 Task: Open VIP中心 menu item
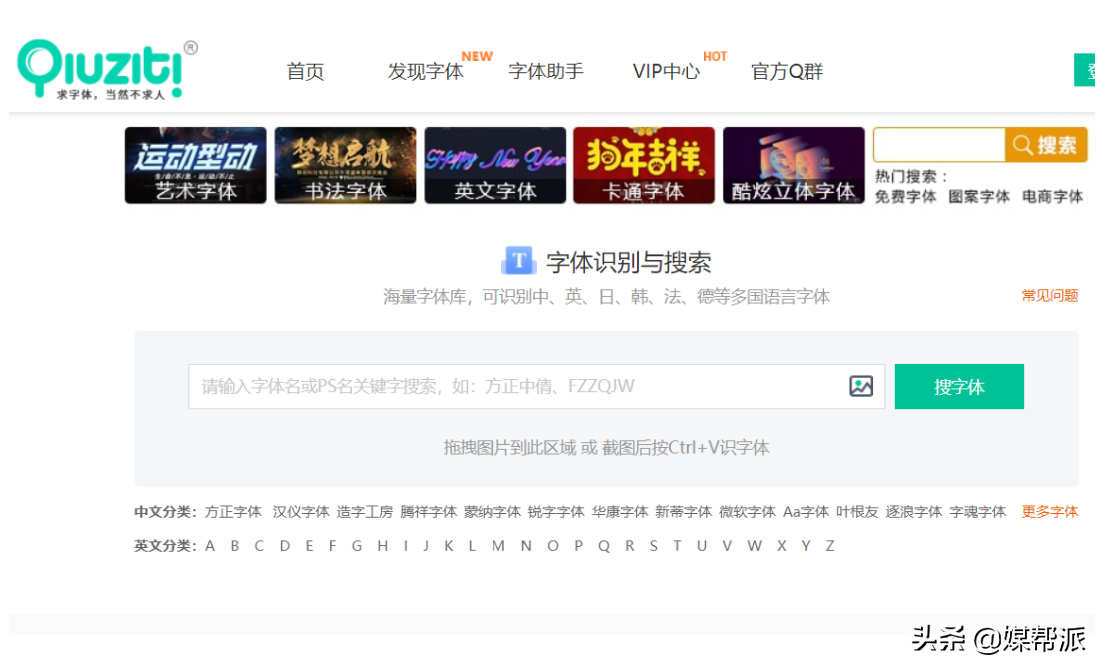(x=666, y=72)
